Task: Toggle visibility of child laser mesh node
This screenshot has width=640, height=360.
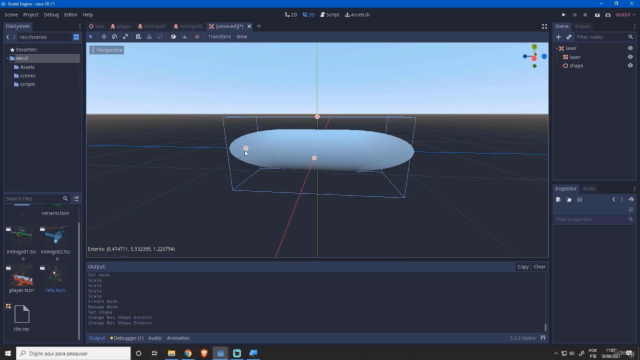Action: tap(630, 57)
